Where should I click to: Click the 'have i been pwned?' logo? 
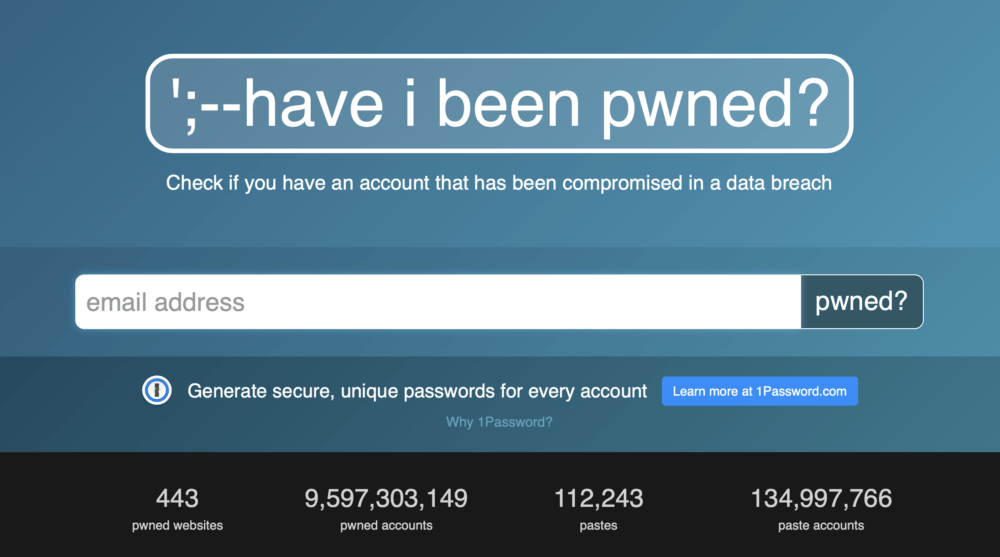536,104
